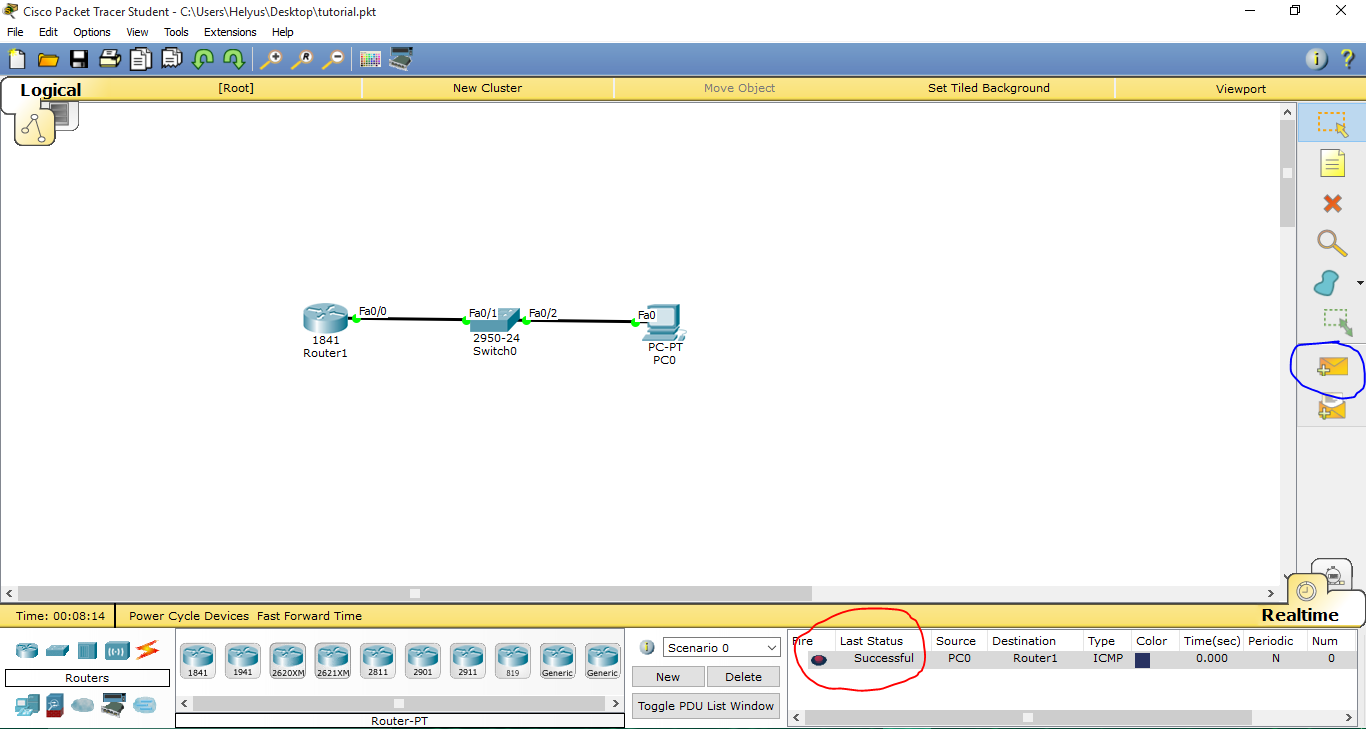Click Power Cycle Devices
This screenshot has width=1366, height=729.
tap(189, 616)
